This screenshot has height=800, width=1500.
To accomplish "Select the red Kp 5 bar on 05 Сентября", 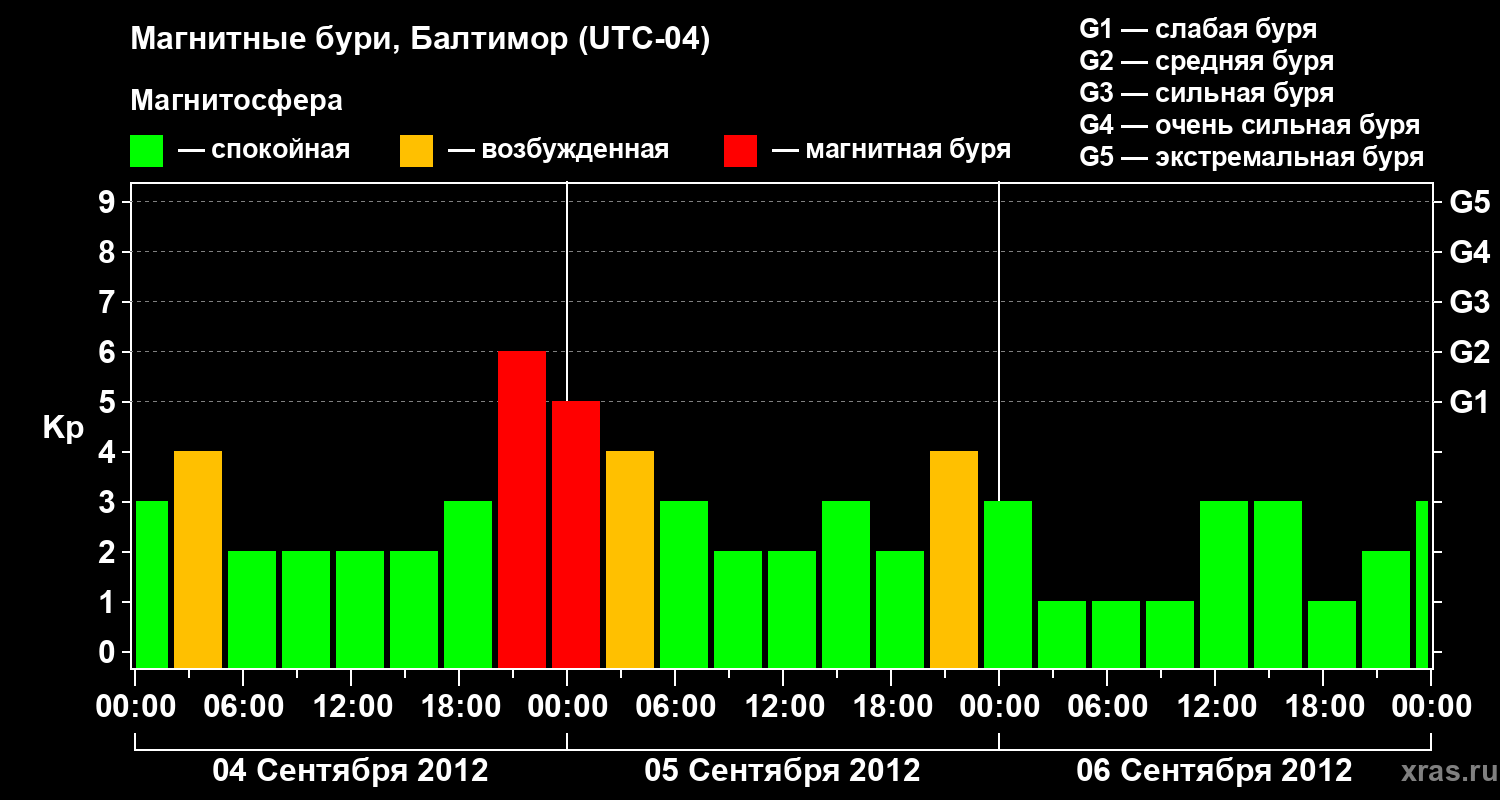I will click(x=576, y=535).
